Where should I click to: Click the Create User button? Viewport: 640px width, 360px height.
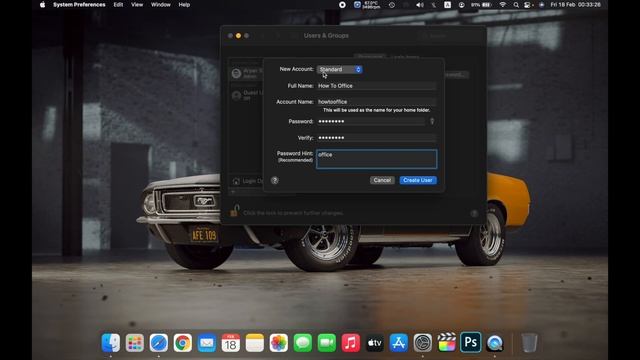coord(418,180)
